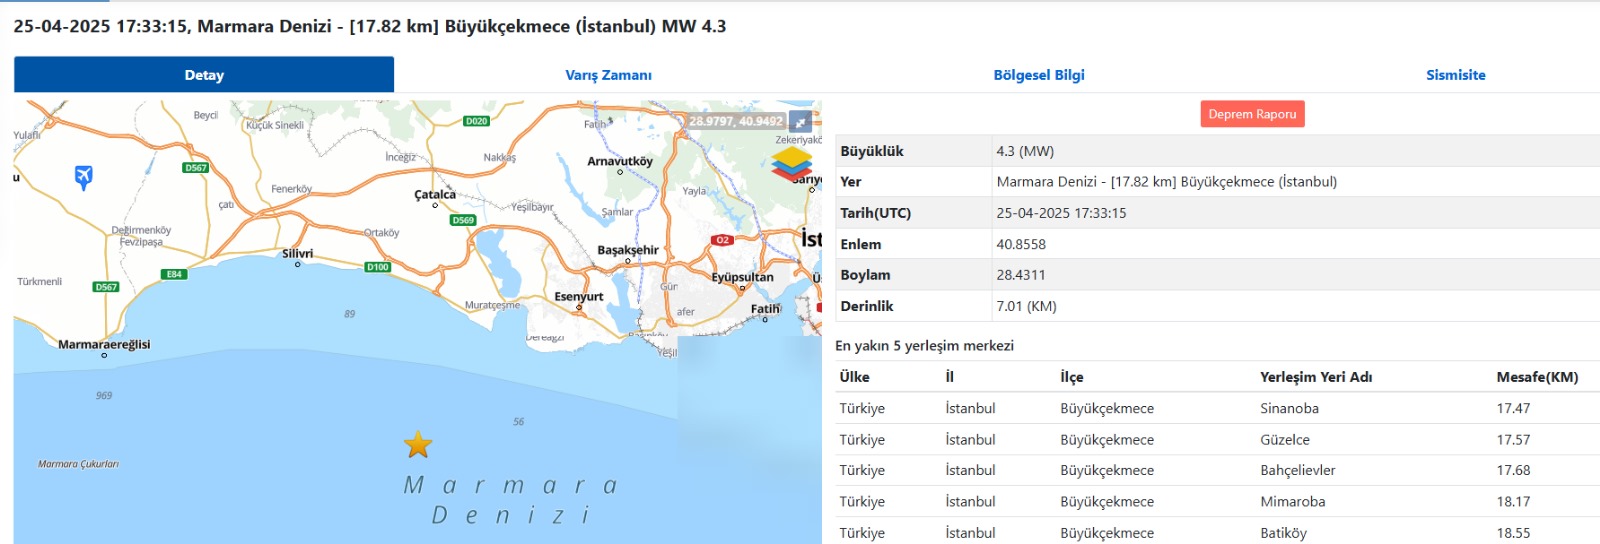Select the Detay tab

(x=204, y=75)
